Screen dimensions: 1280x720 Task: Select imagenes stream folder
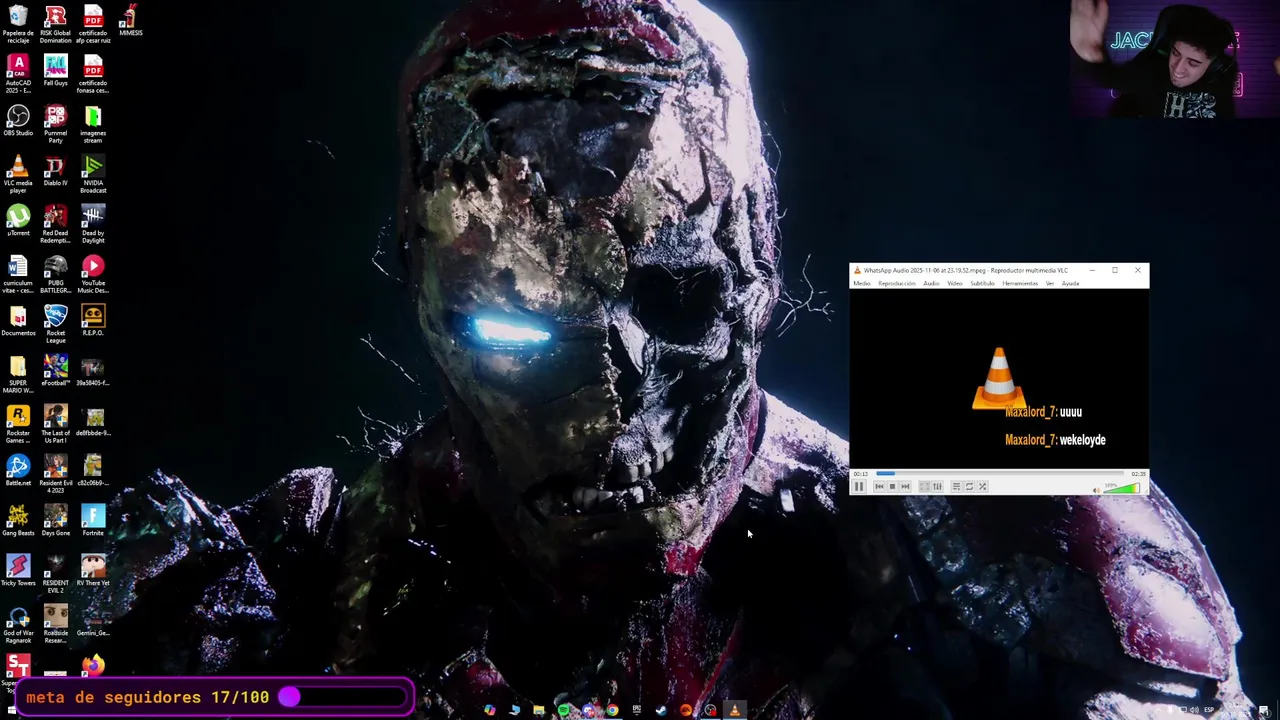(93, 125)
